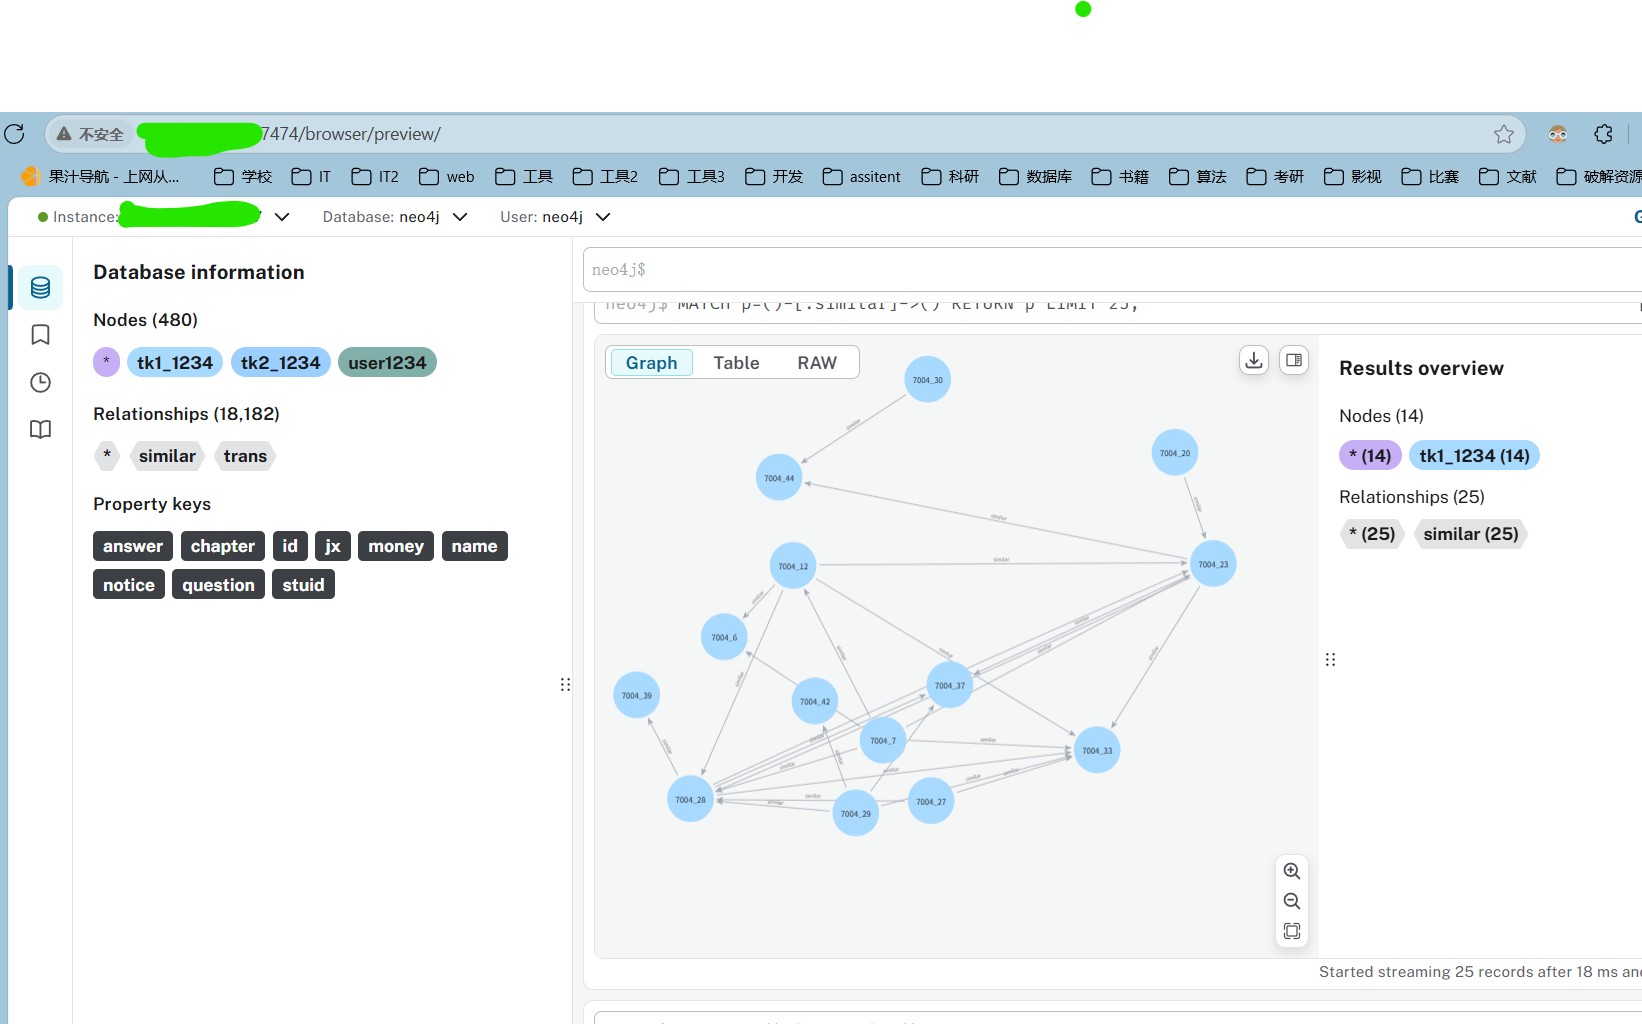Image resolution: width=1642 pixels, height=1024 pixels.
Task: Toggle the results side panel view
Action: tap(1294, 360)
